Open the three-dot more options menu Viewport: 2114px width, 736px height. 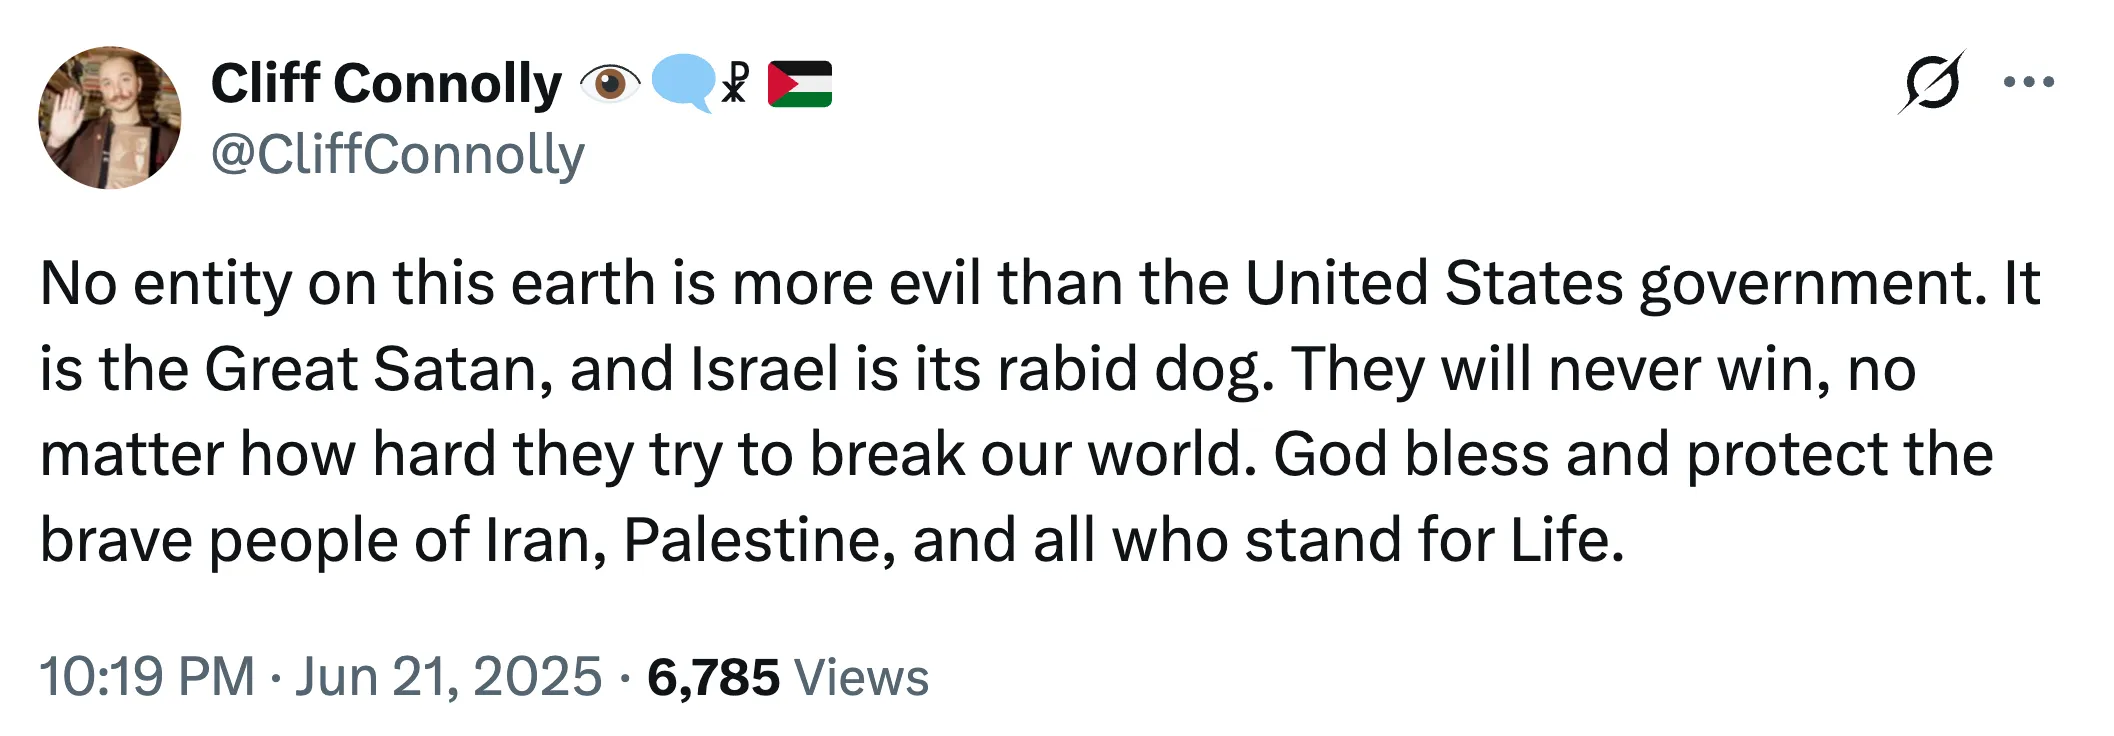[2029, 82]
